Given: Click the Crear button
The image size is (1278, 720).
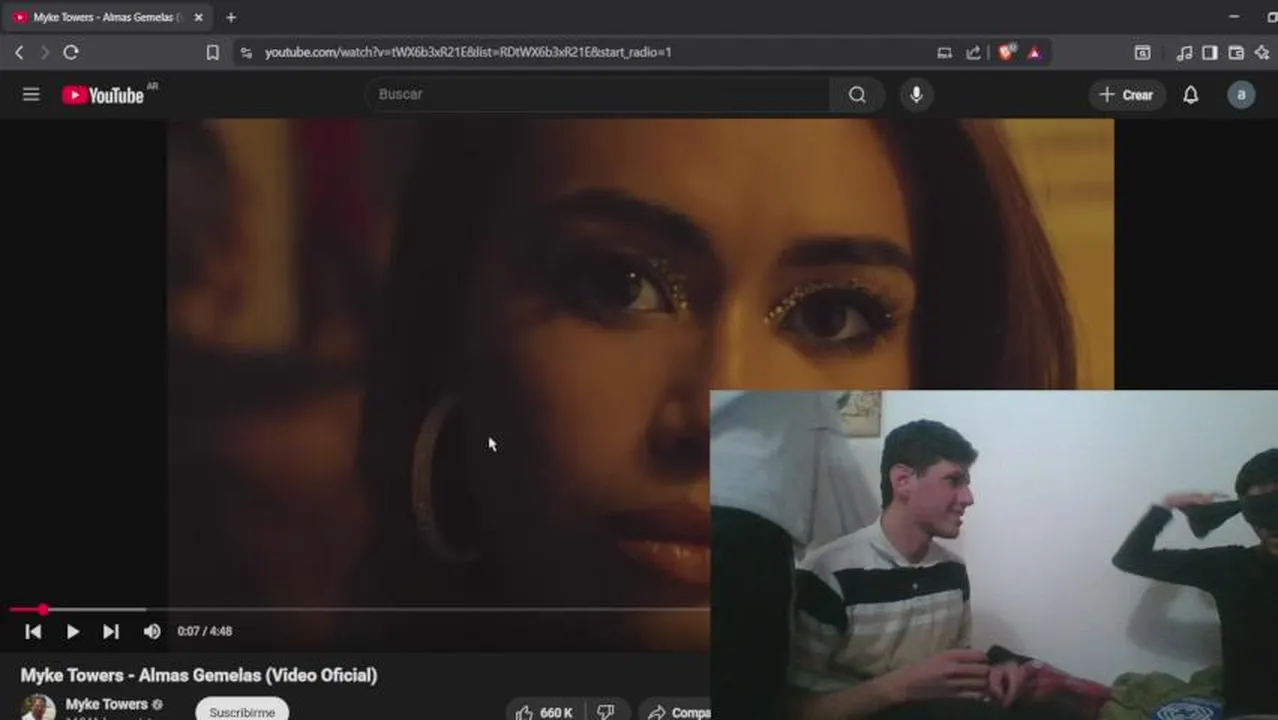Looking at the screenshot, I should tap(1127, 95).
